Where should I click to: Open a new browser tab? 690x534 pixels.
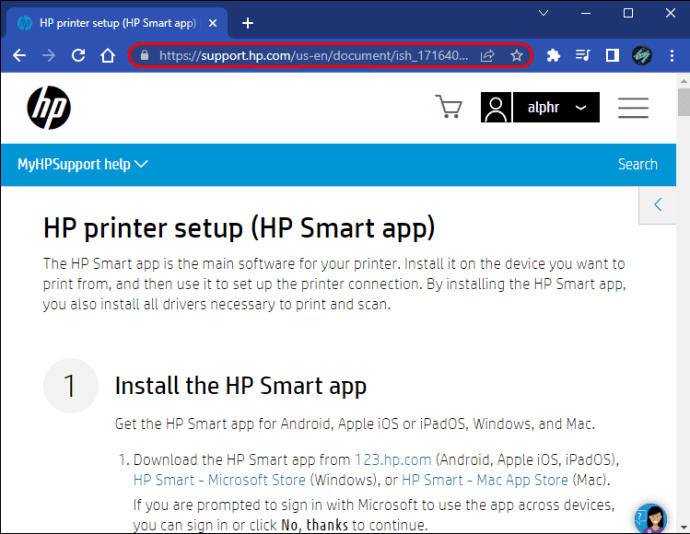(x=248, y=23)
